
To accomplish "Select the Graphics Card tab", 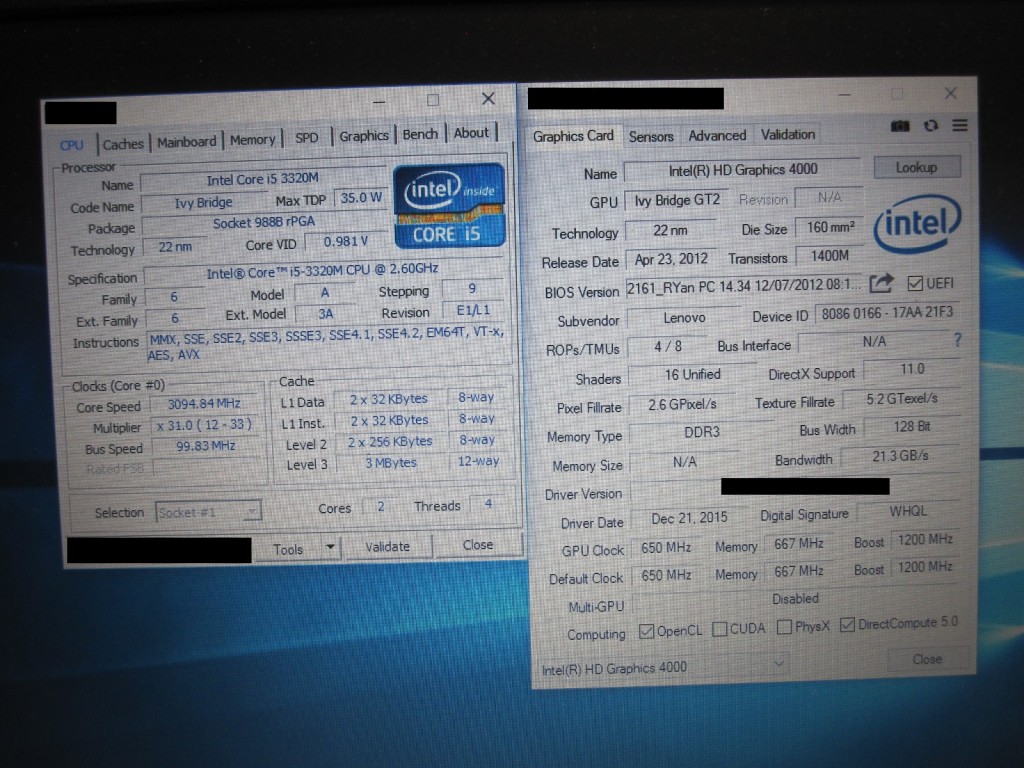I will tap(573, 136).
